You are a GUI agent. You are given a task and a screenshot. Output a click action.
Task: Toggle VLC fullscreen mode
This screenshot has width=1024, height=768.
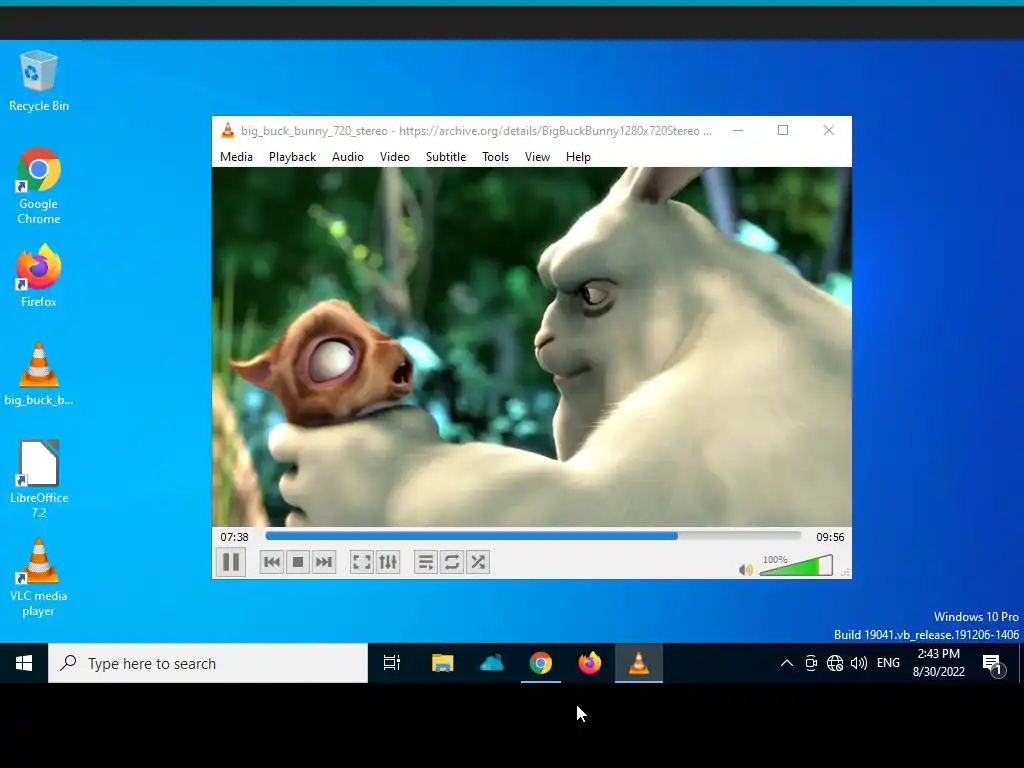(361, 562)
